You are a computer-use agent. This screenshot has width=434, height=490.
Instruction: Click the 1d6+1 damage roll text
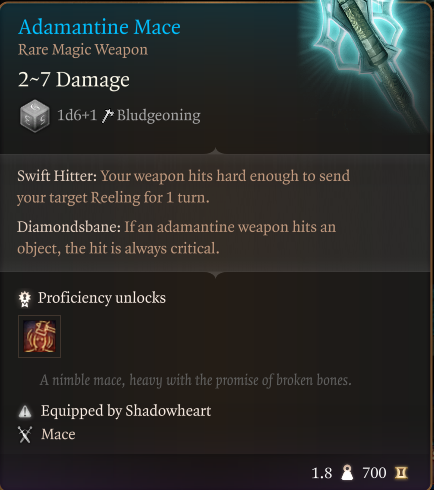77,115
